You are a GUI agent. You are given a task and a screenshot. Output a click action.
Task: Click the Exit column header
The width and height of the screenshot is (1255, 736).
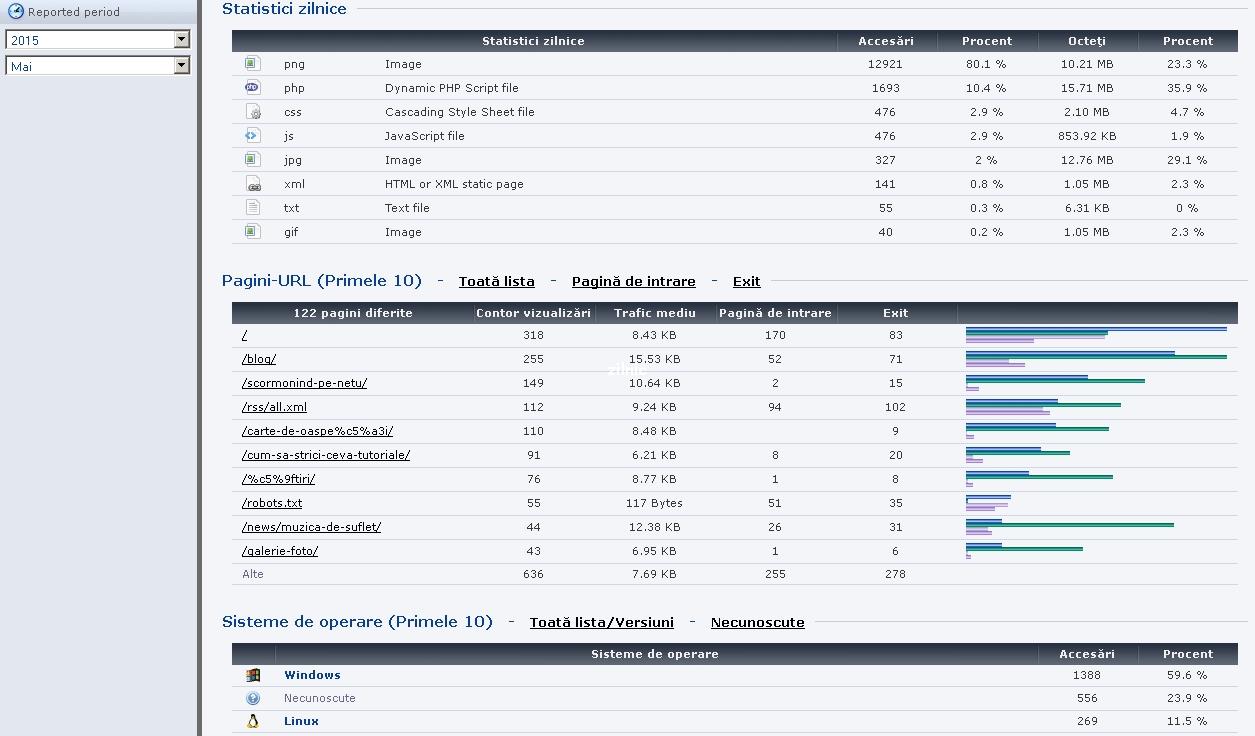coord(896,313)
